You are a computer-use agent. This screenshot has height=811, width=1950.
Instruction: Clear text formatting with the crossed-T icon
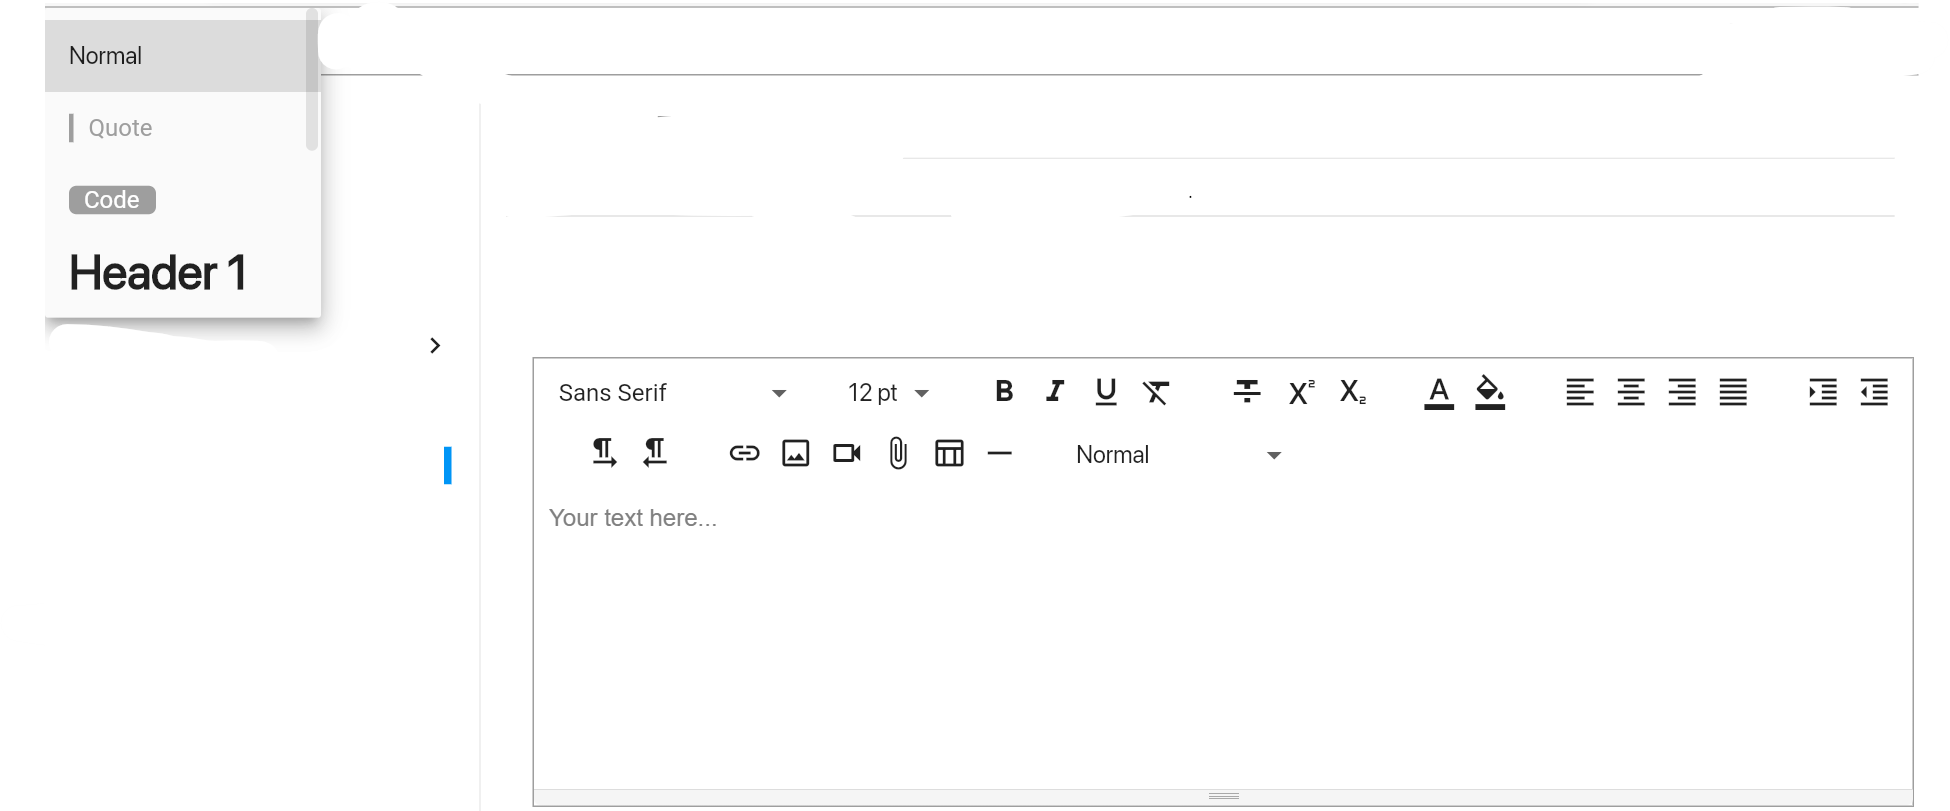point(1156,392)
